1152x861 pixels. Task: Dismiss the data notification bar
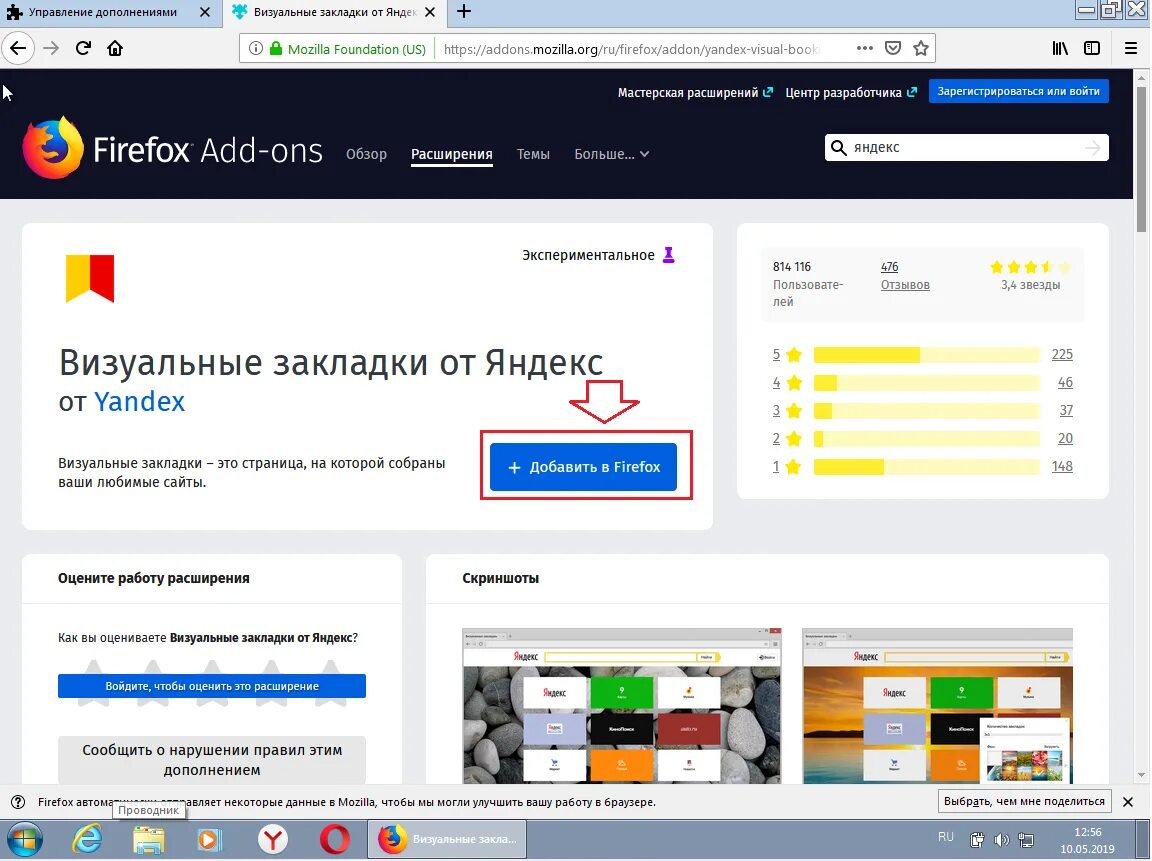pos(1128,802)
